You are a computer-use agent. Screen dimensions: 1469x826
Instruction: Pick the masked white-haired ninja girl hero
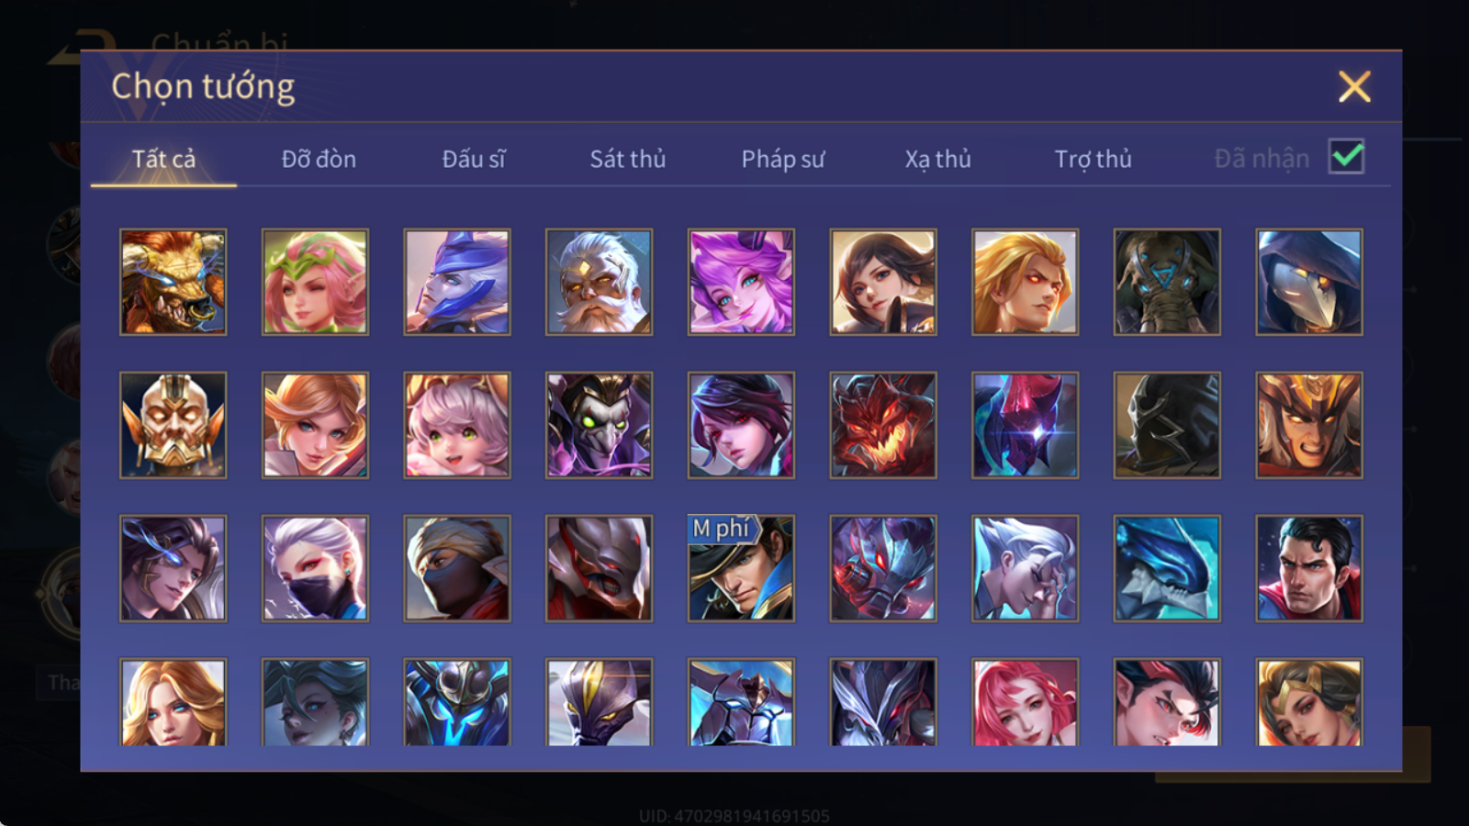(315, 568)
